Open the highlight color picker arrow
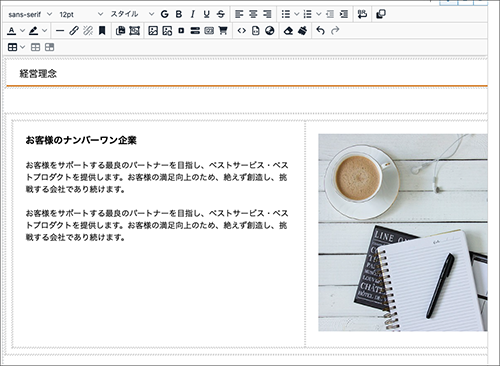The height and width of the screenshot is (366, 500). (x=44, y=31)
